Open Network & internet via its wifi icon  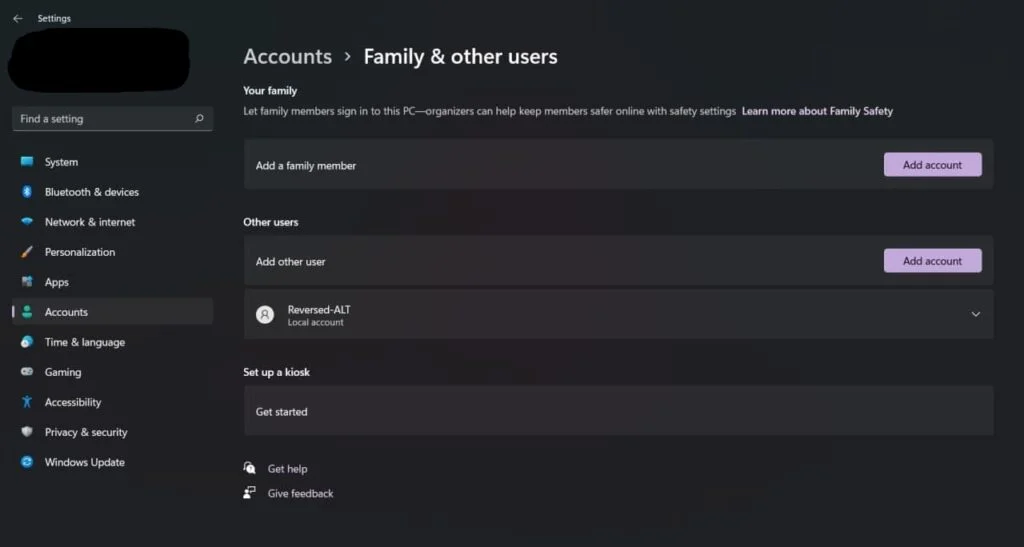click(27, 222)
